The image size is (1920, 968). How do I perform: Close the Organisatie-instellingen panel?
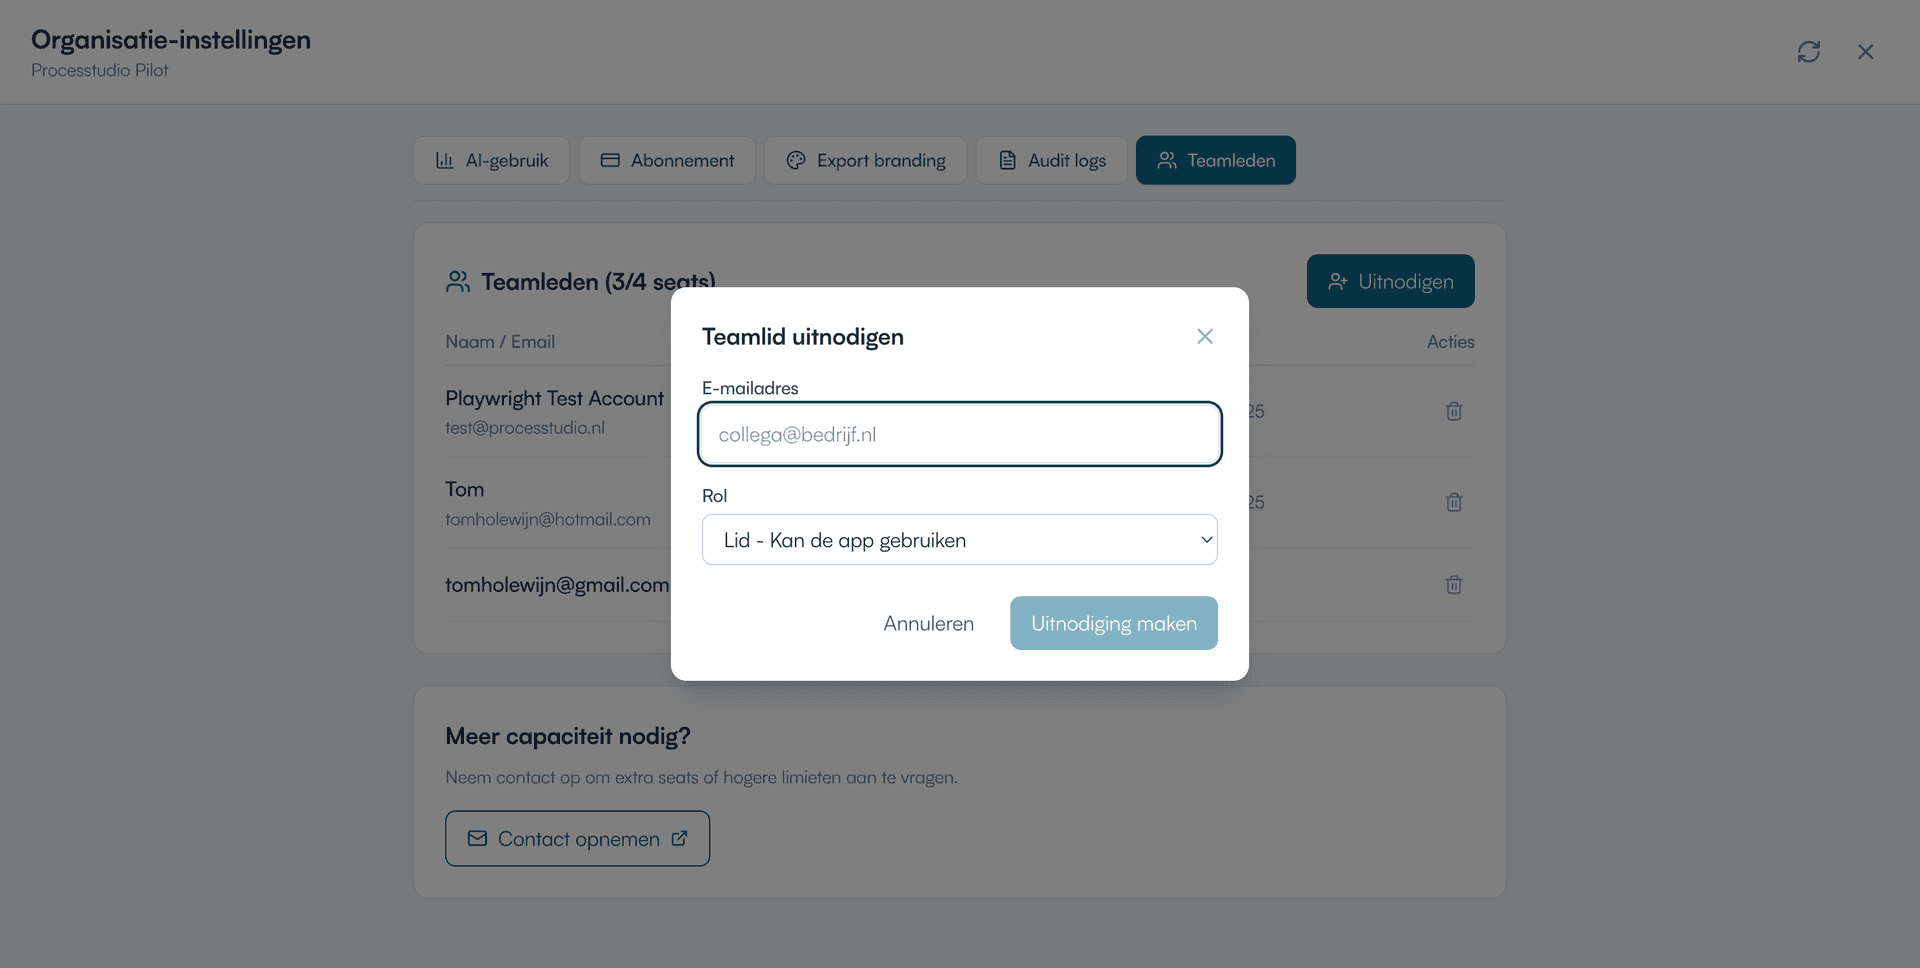click(1865, 52)
